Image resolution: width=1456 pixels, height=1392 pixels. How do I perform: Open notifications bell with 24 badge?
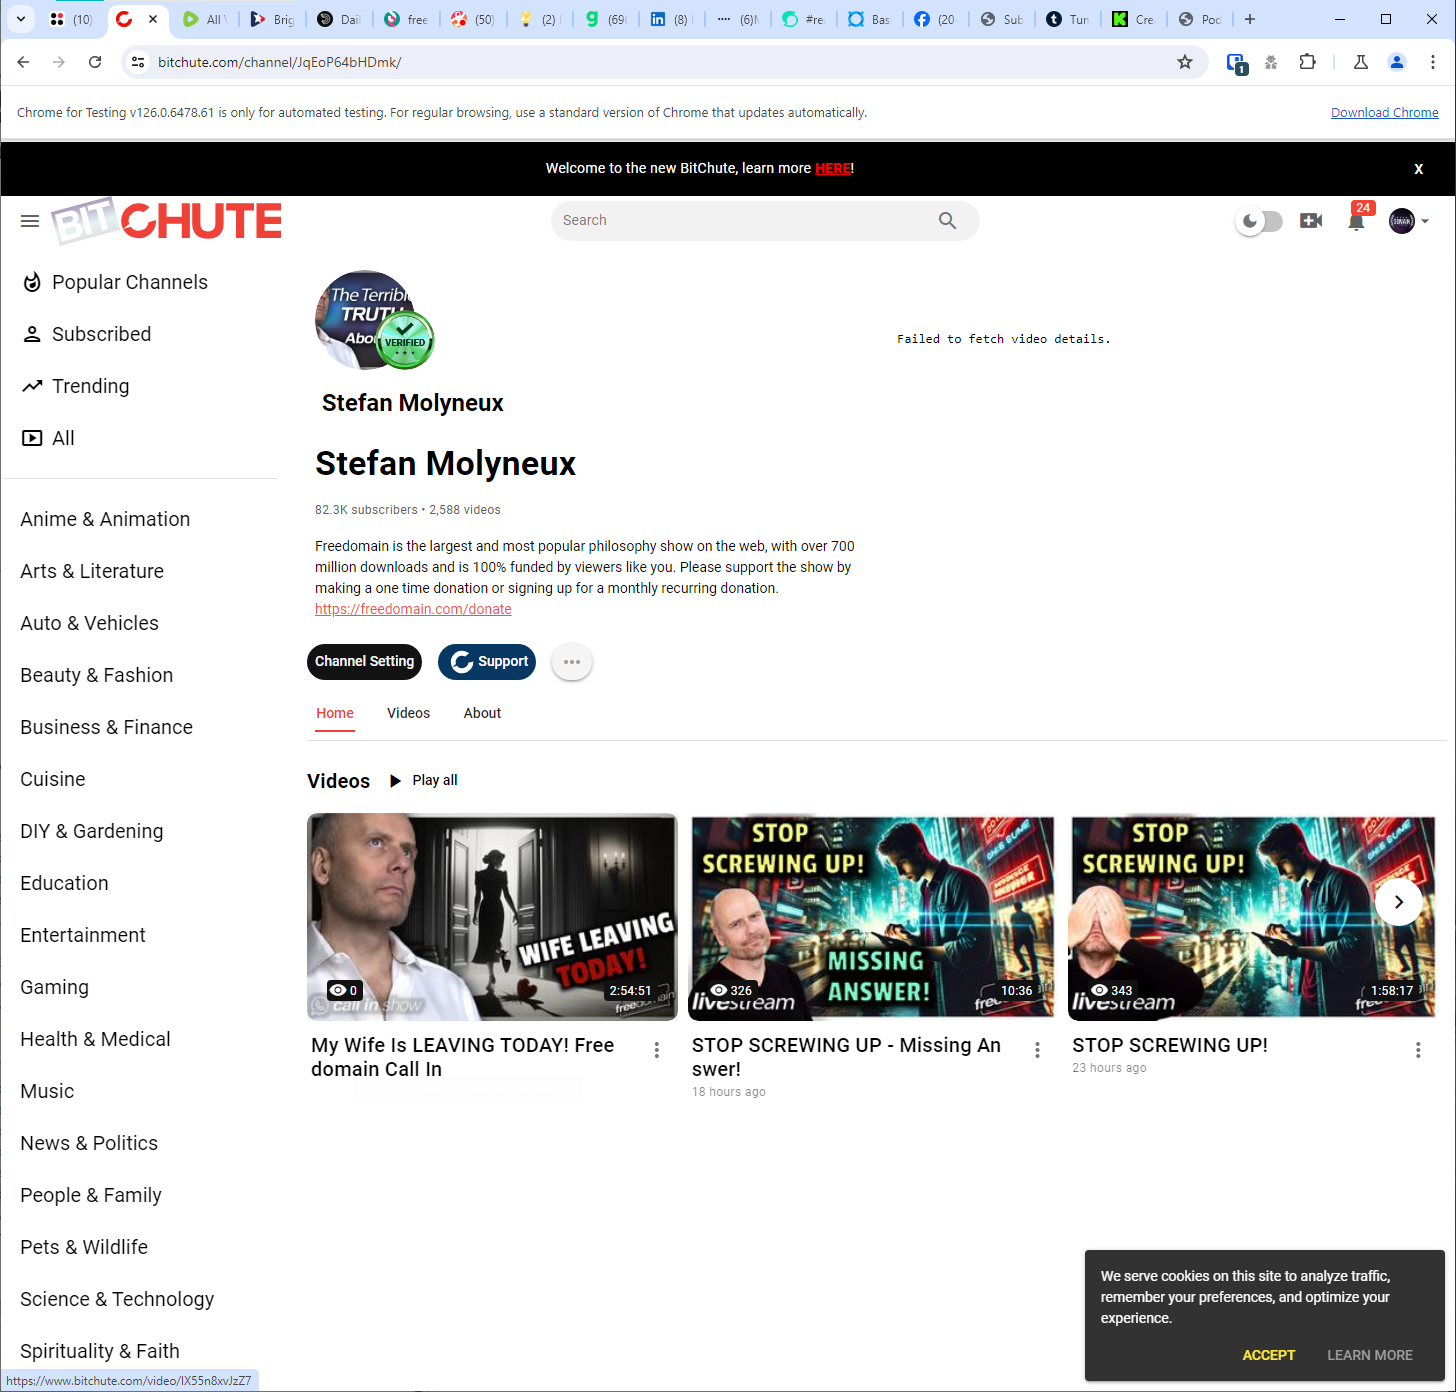pyautogui.click(x=1357, y=220)
